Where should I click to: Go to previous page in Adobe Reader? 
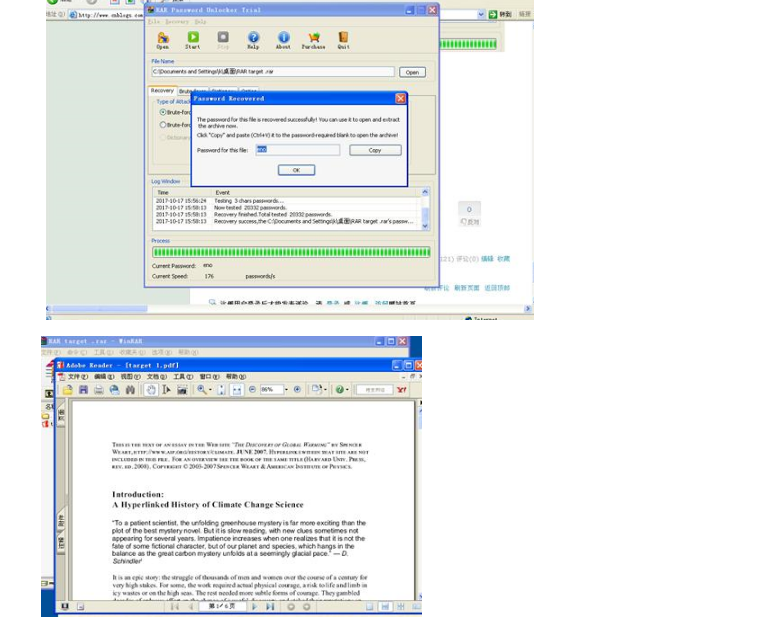tap(191, 606)
